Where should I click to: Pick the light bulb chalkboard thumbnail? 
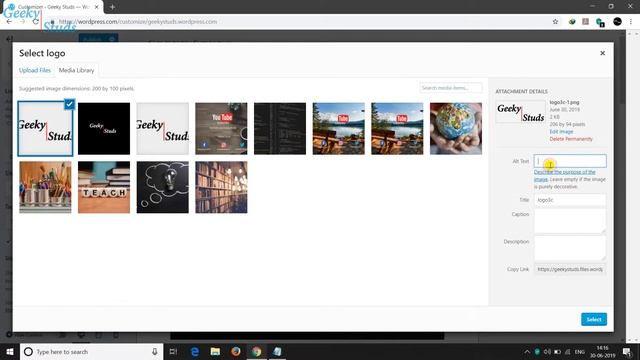(162, 187)
